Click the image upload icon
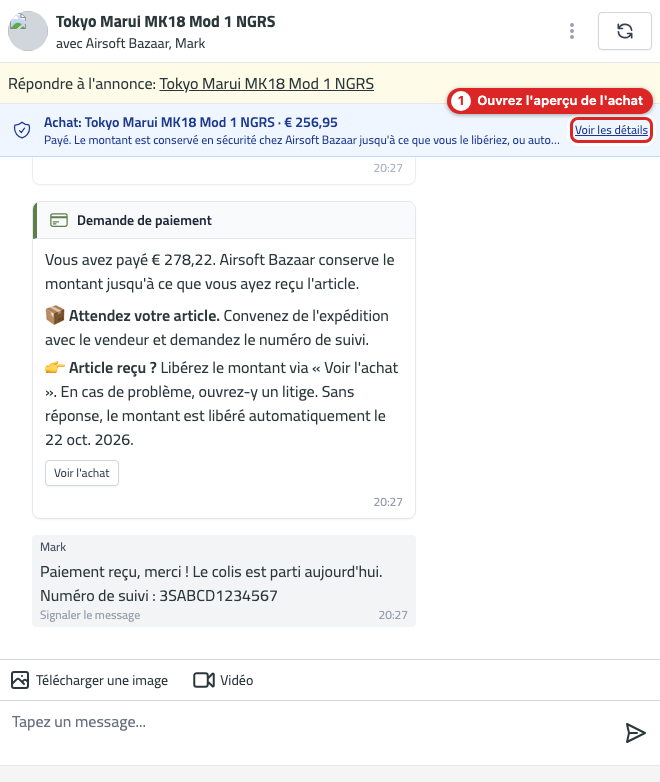Screen dimensions: 660x782 point(20,680)
